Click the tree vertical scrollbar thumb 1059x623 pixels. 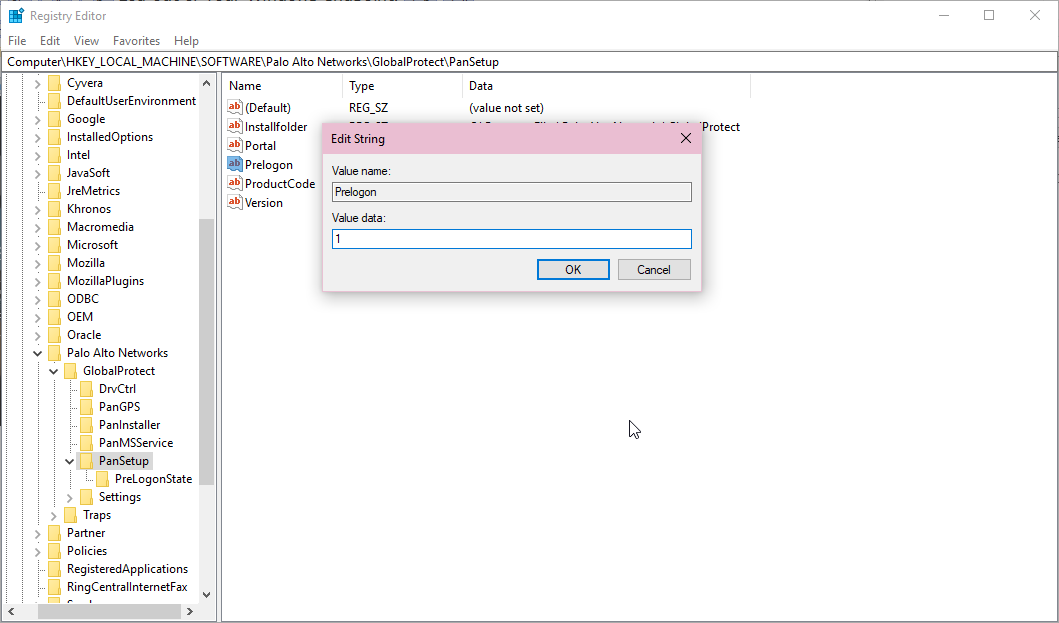(x=207, y=351)
